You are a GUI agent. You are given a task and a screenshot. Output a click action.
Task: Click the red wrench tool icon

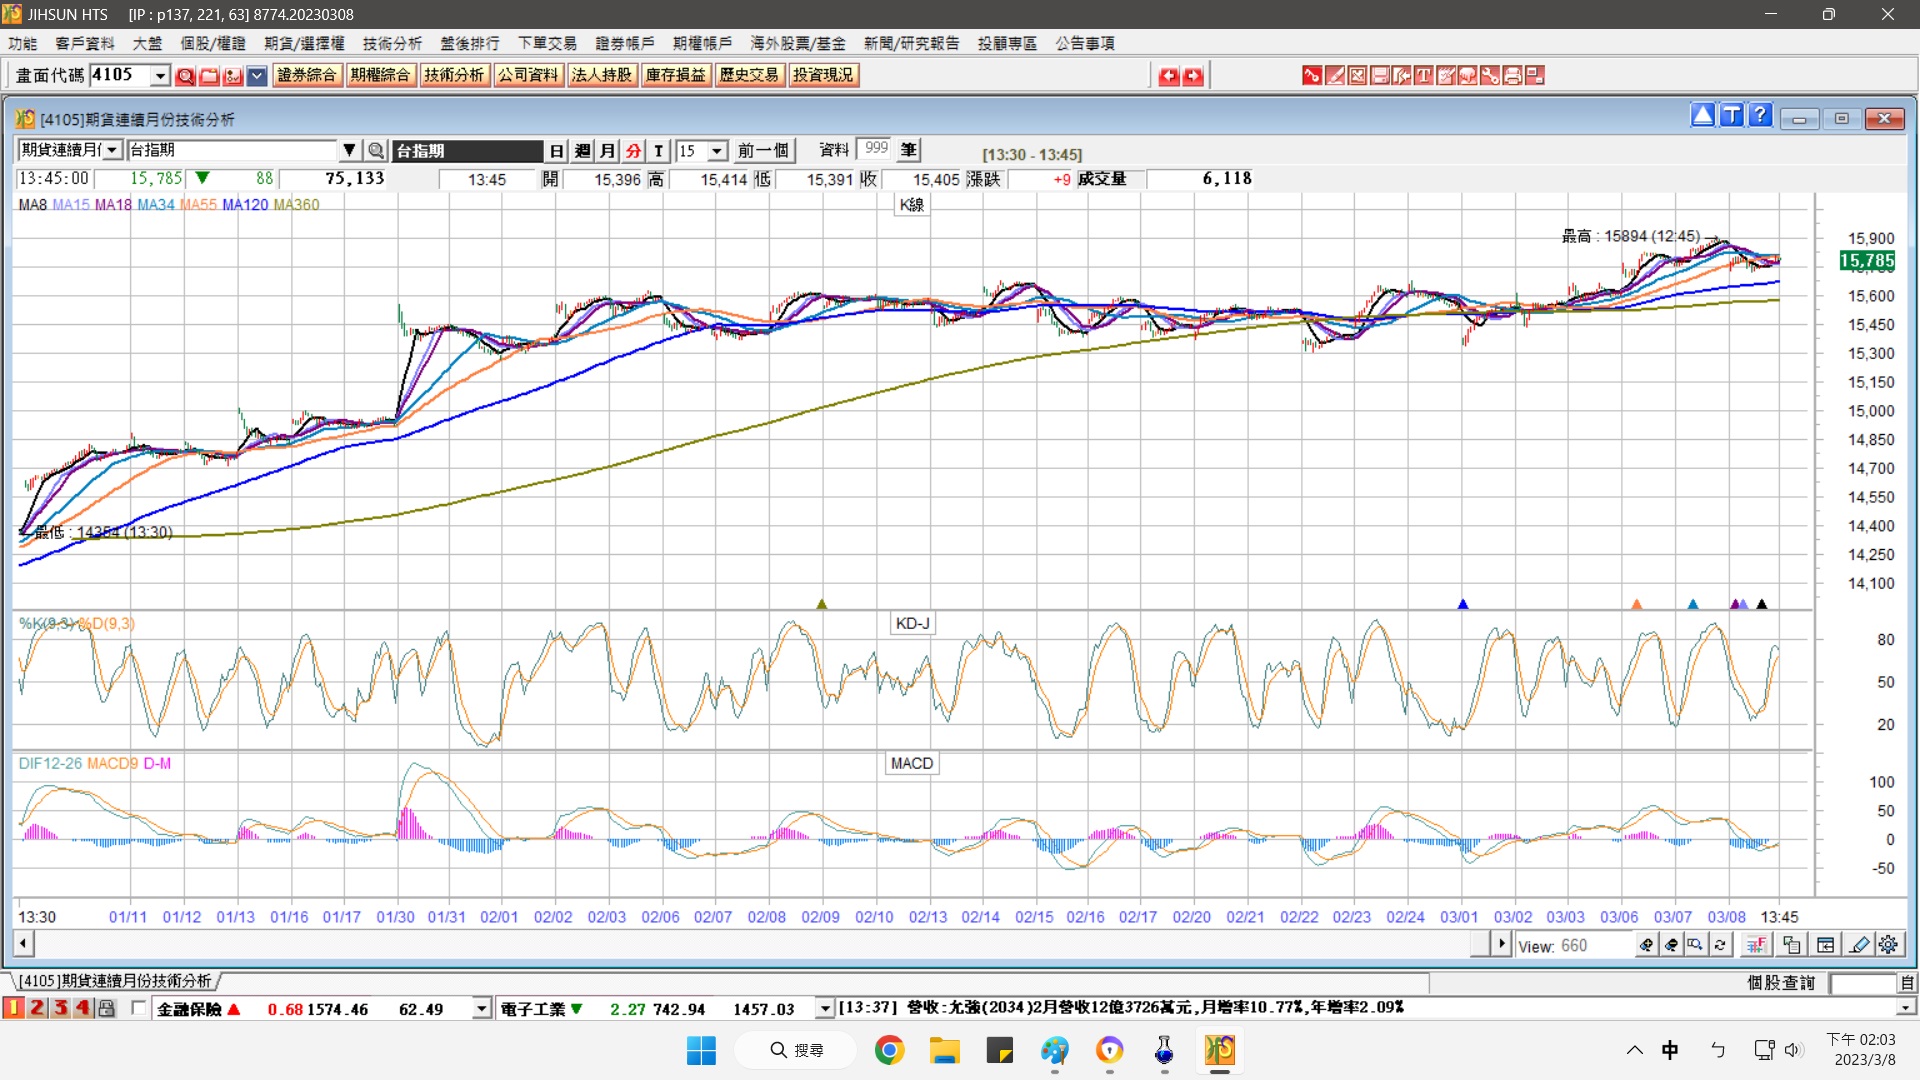(x=1489, y=76)
